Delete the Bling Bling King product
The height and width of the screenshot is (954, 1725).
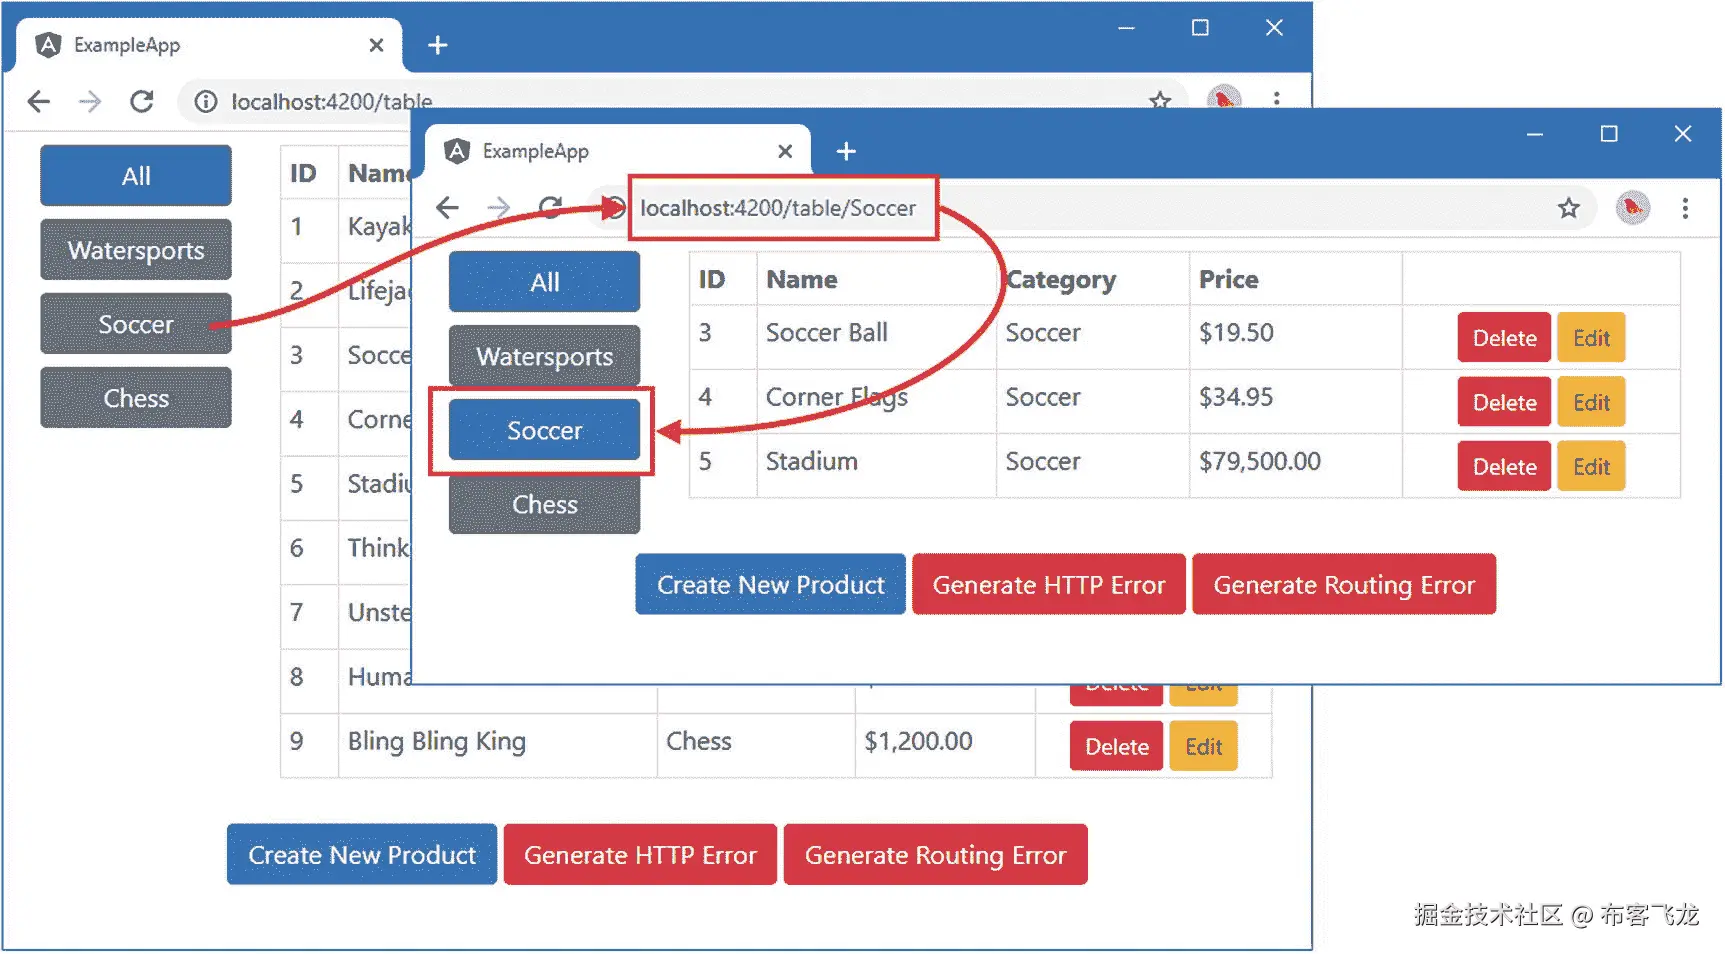click(1116, 746)
